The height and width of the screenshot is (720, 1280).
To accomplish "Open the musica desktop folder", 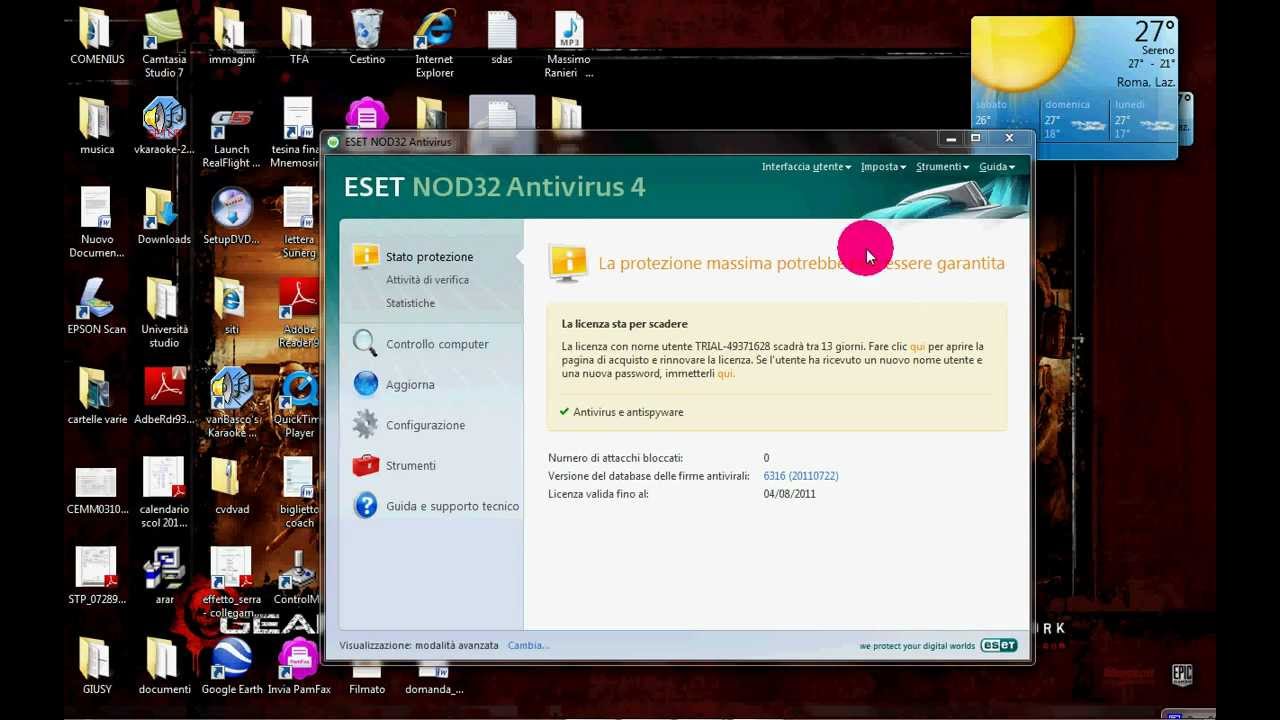I will tap(97, 127).
